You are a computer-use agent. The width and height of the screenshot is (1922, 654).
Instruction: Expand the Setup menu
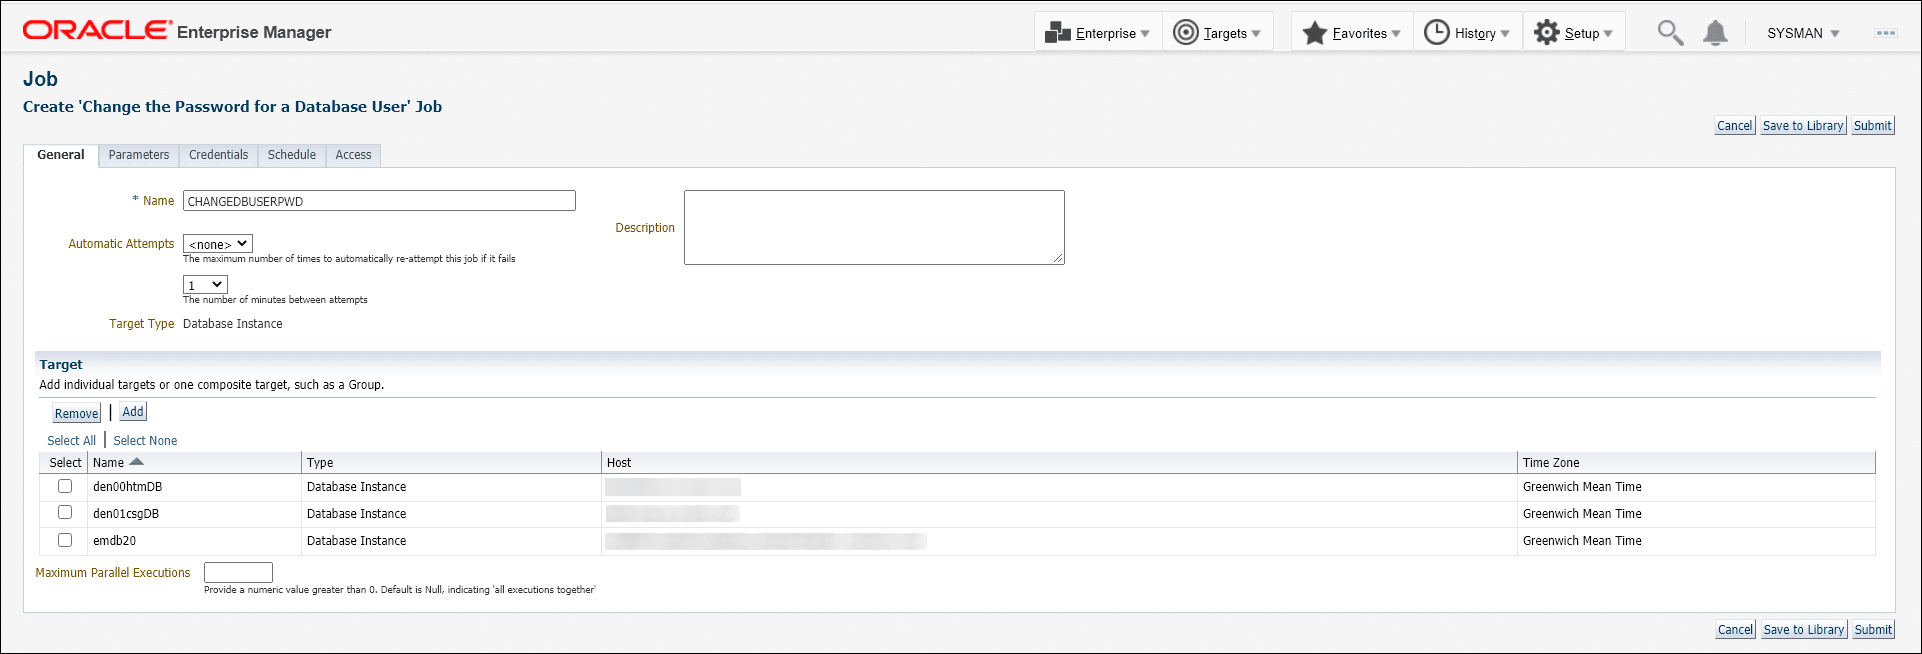[x=1574, y=33]
